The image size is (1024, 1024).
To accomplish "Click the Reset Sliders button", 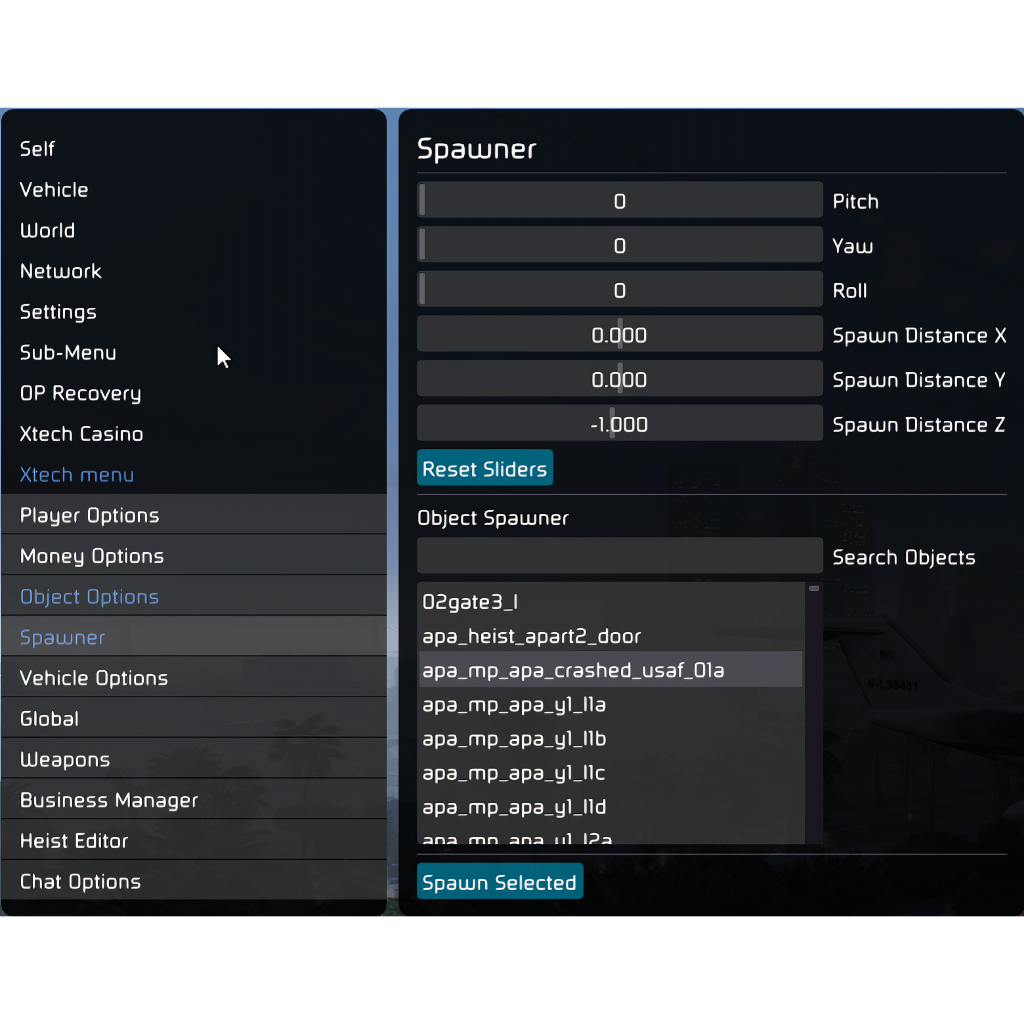I will [x=485, y=469].
